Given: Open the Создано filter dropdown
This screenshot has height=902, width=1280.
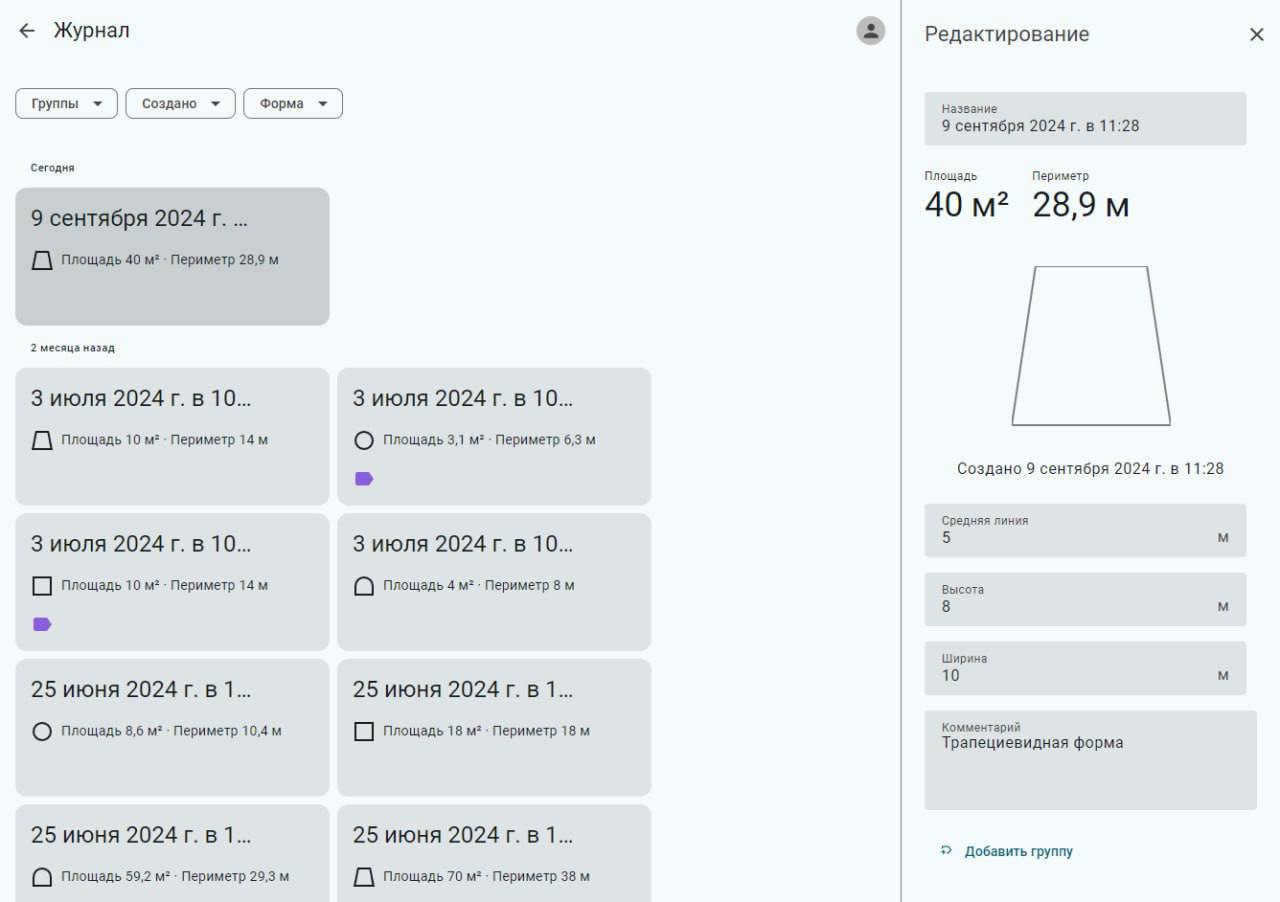Looking at the screenshot, I should coord(180,104).
